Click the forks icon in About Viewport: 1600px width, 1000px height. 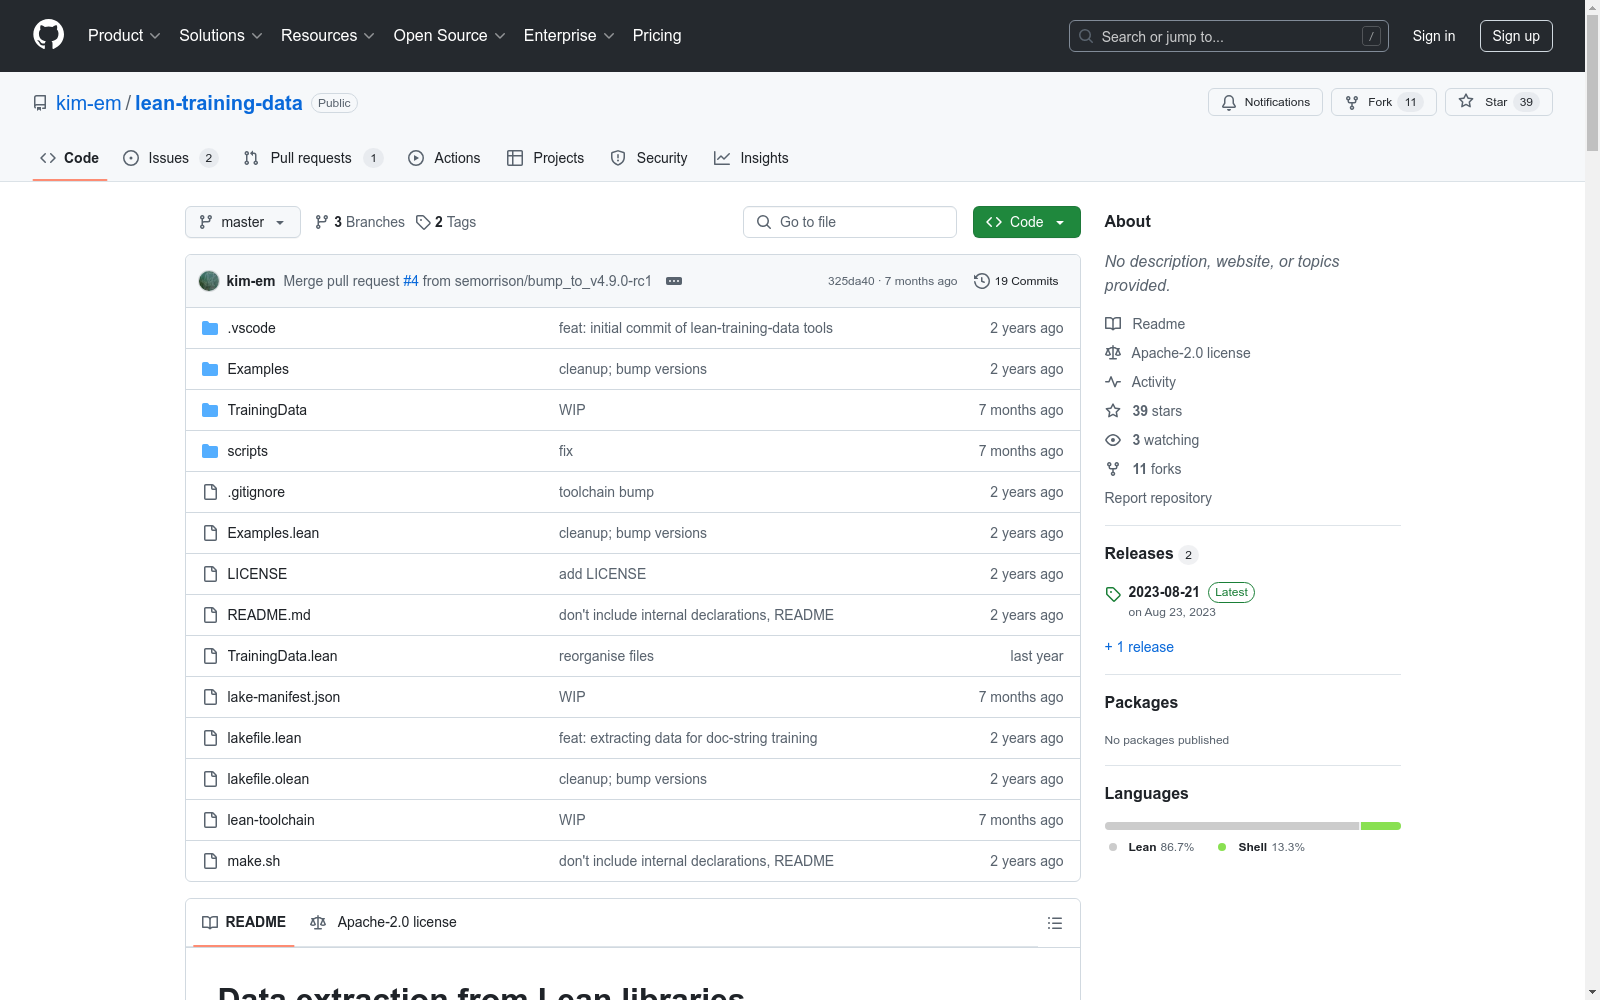[x=1113, y=469]
